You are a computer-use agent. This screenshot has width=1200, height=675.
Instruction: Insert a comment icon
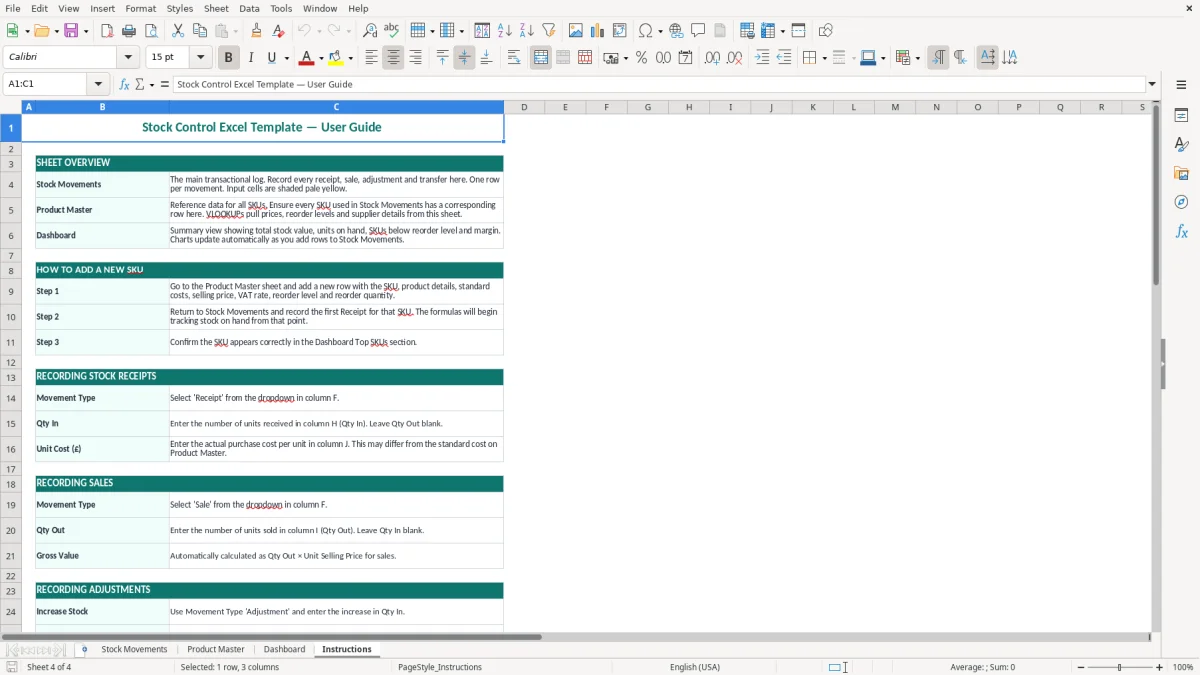tap(698, 31)
